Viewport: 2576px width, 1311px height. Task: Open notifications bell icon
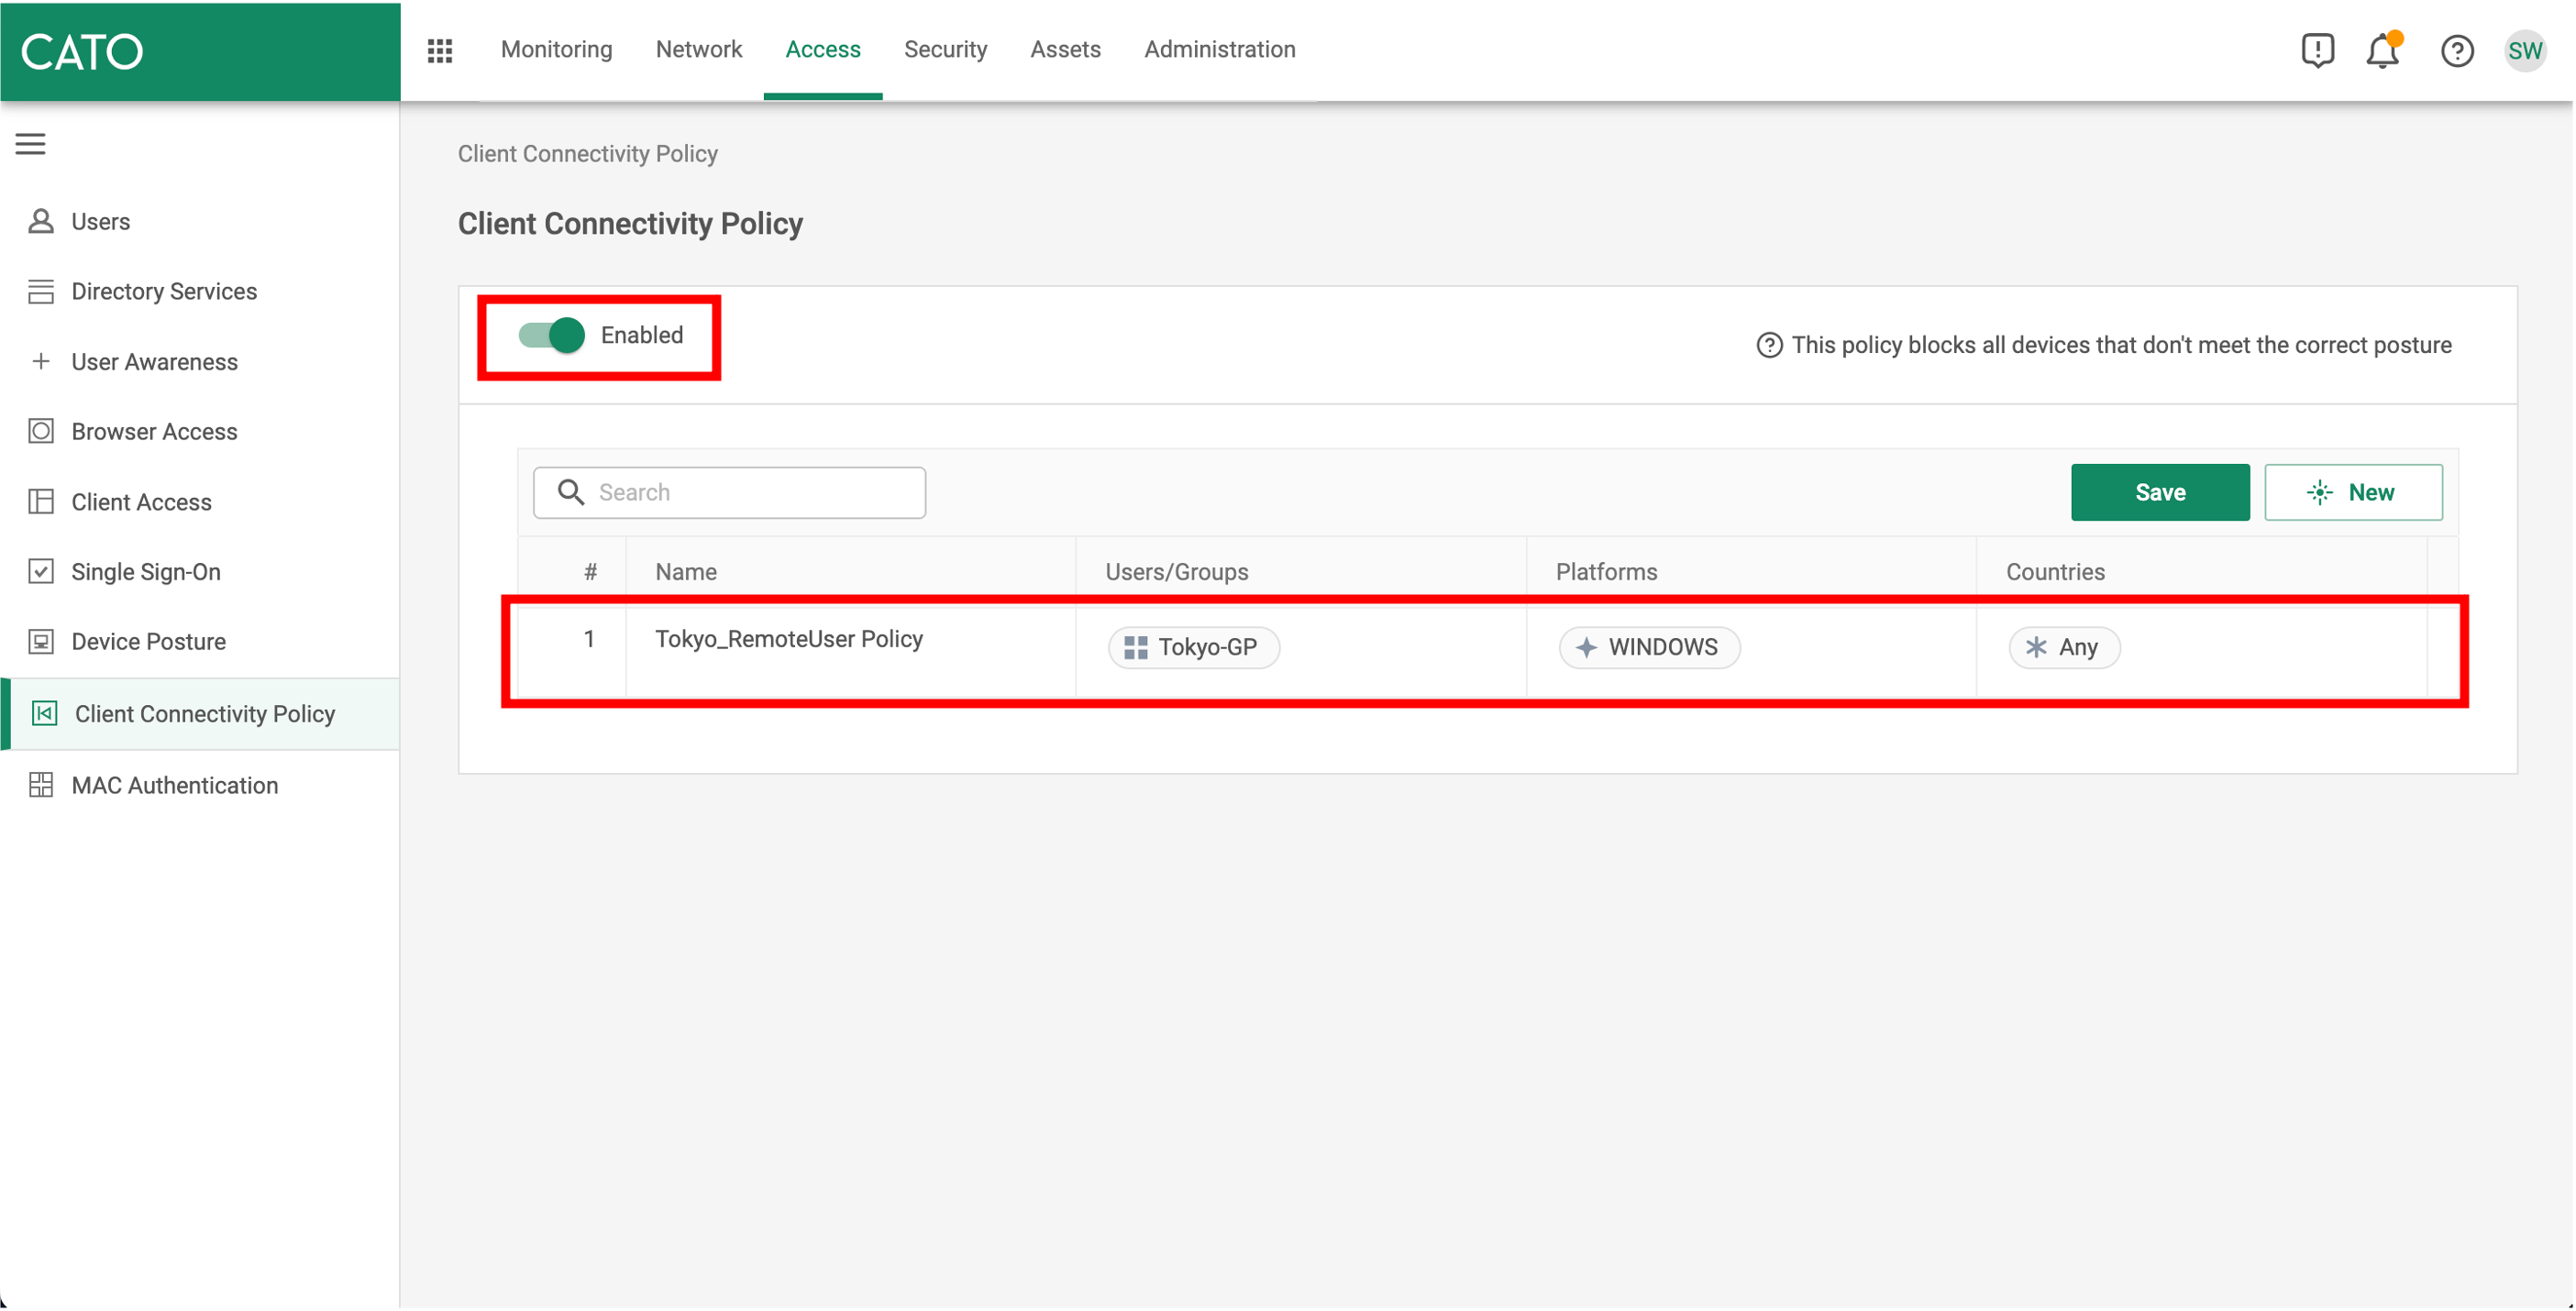[x=2384, y=50]
